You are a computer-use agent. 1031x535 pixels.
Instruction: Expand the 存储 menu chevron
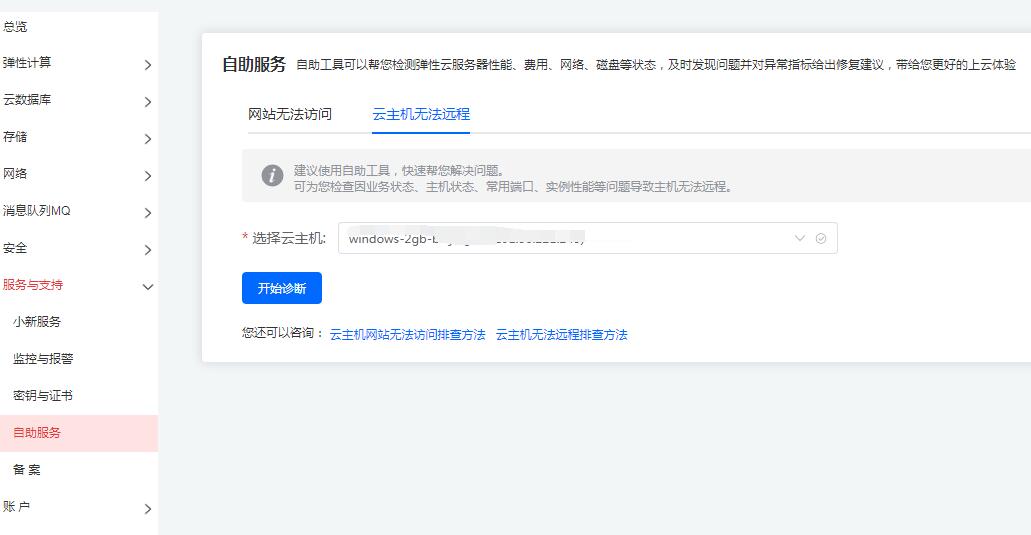click(148, 139)
